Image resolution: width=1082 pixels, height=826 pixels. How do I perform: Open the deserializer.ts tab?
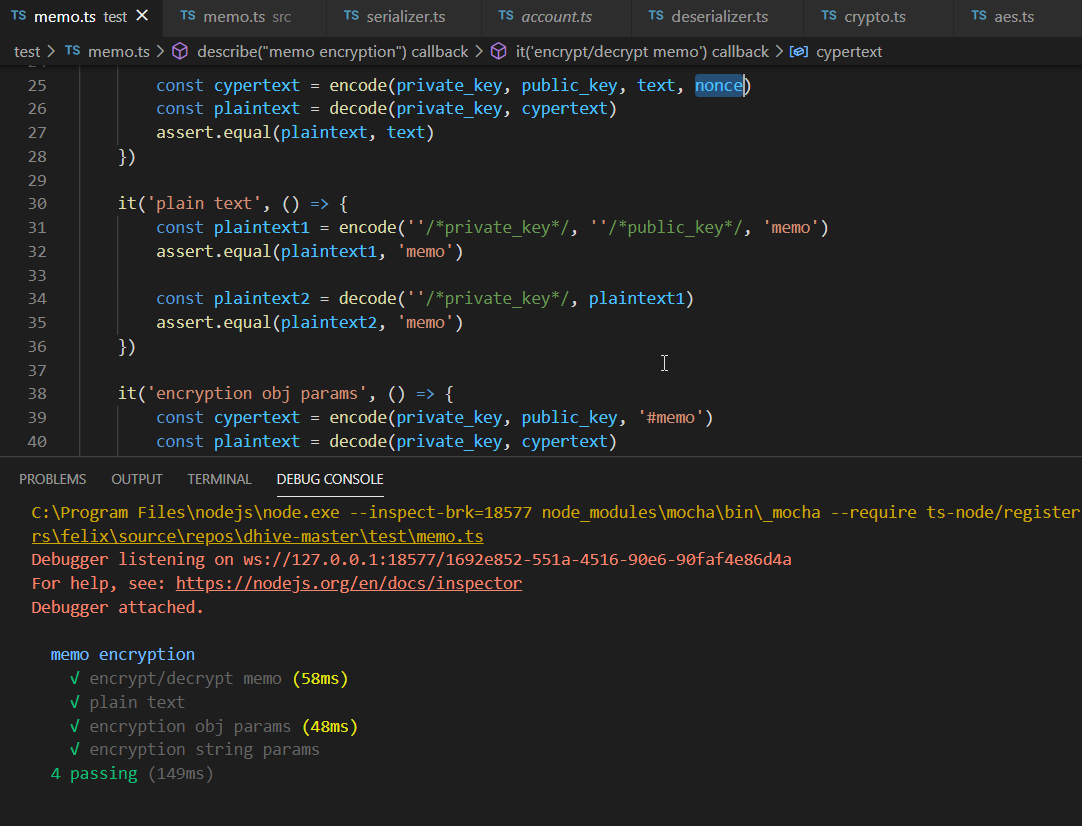pos(718,17)
